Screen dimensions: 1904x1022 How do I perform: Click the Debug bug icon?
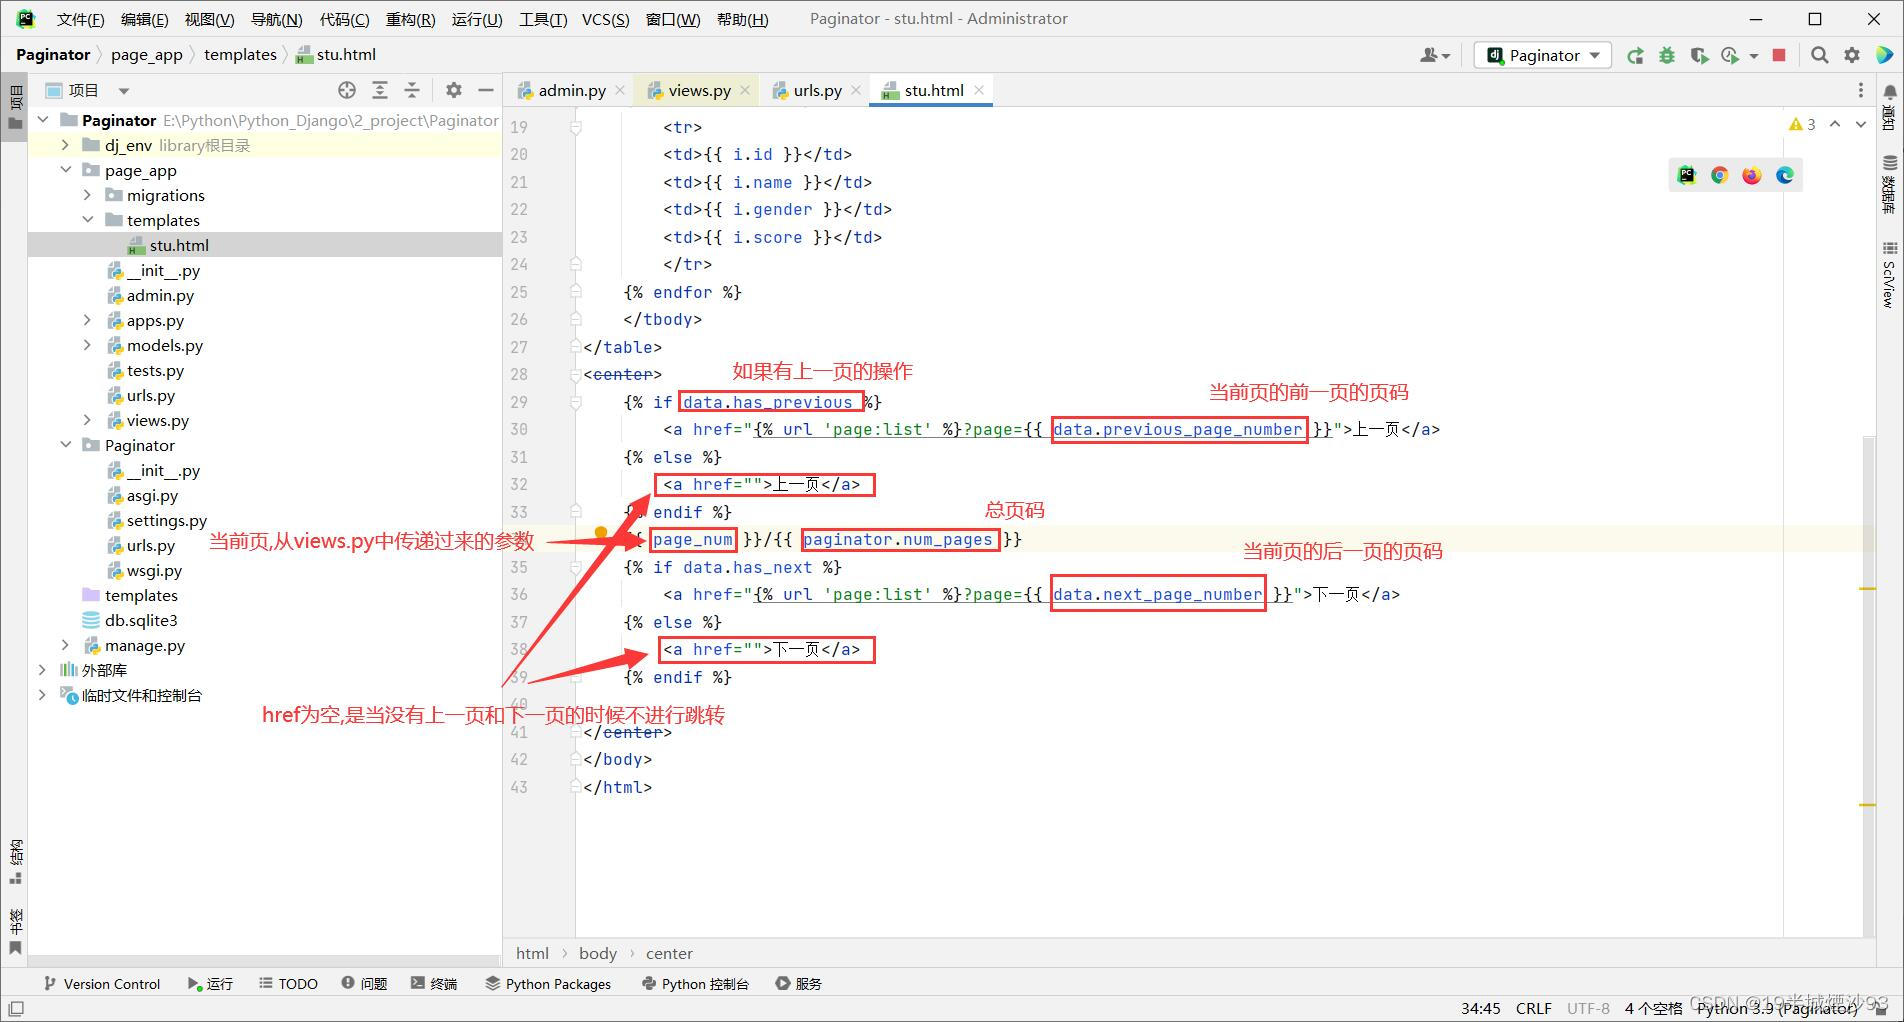pos(1667,56)
